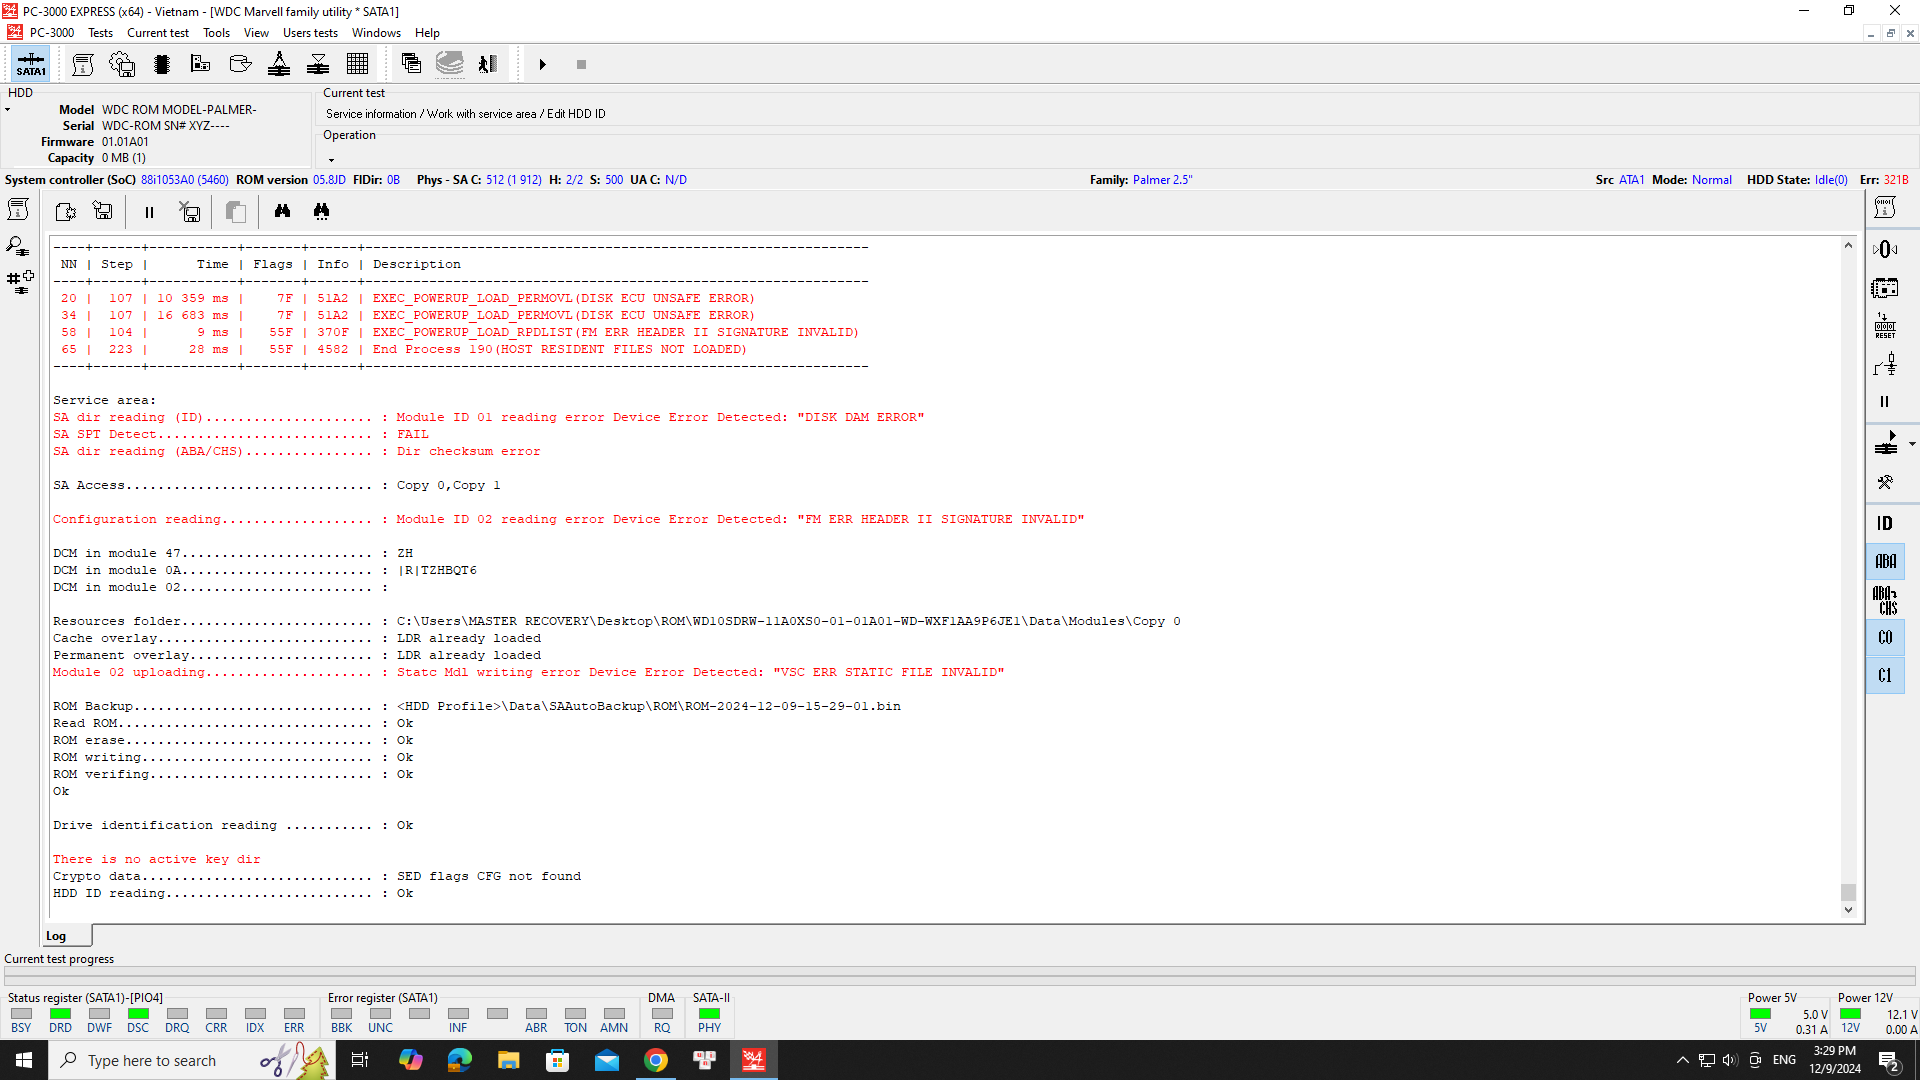Viewport: 1920px width, 1080px height.
Task: Open the Tools menu
Action: 216,33
